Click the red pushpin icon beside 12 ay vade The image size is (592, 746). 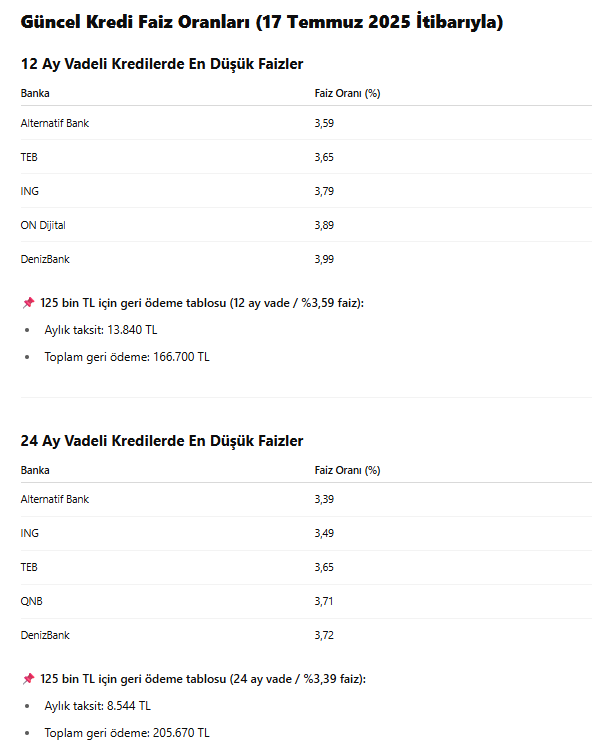click(29, 303)
